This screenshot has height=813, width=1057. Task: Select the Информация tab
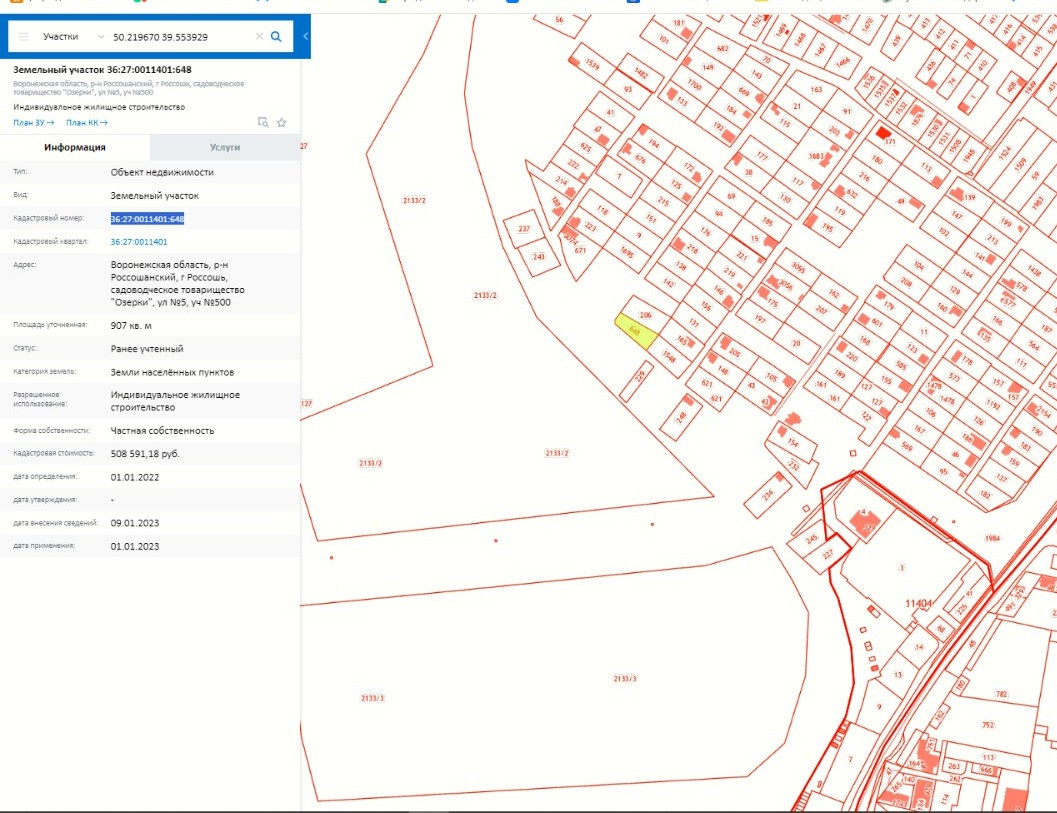[75, 147]
